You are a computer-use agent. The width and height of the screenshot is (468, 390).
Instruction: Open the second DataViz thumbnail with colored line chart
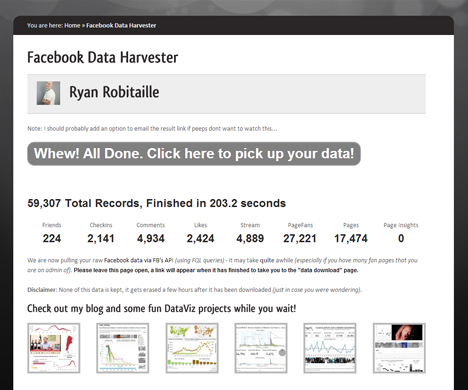click(123, 348)
